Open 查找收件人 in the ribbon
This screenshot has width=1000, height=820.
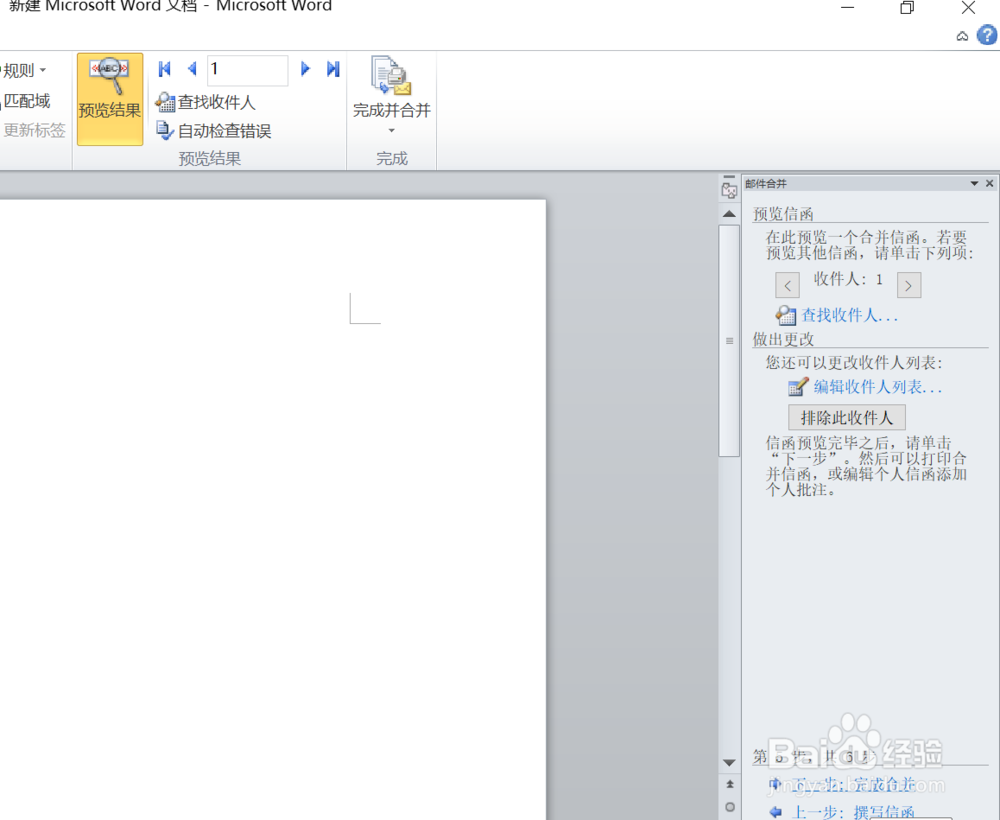coord(205,102)
